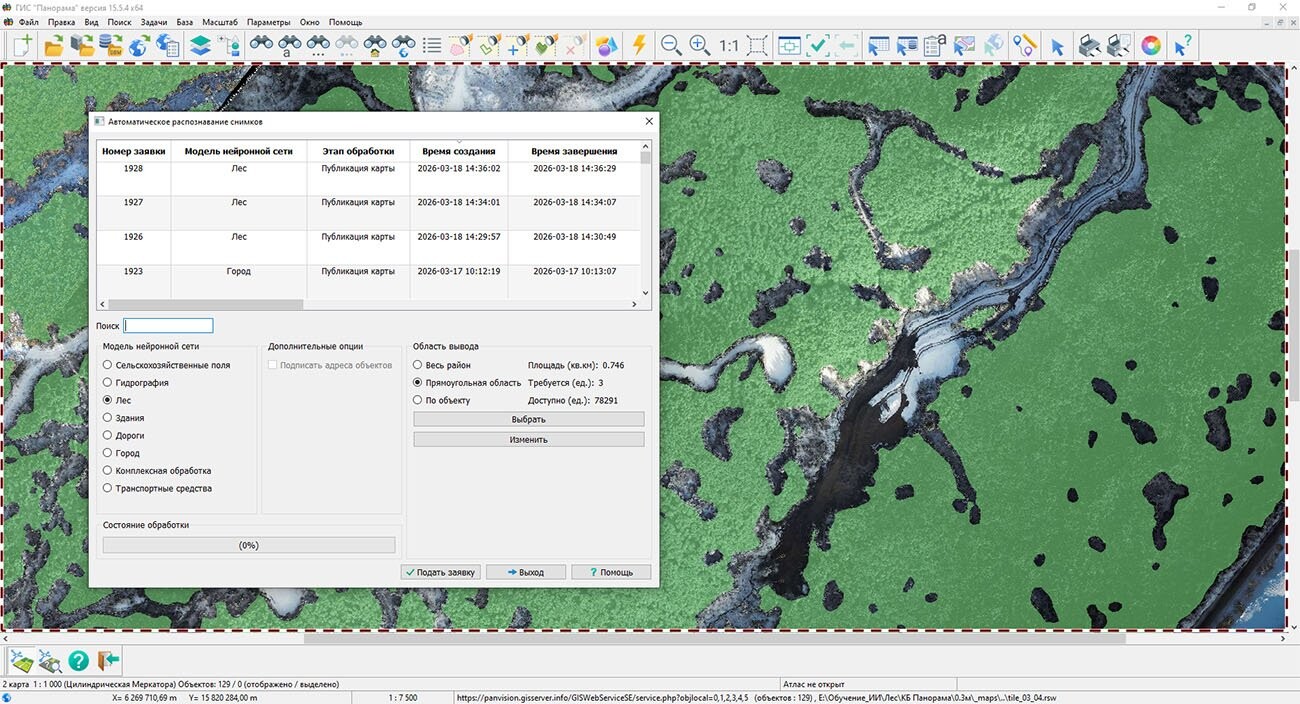Zoom out with the minus magnifier
Image resolution: width=1300 pixels, height=704 pixels.
click(x=671, y=45)
